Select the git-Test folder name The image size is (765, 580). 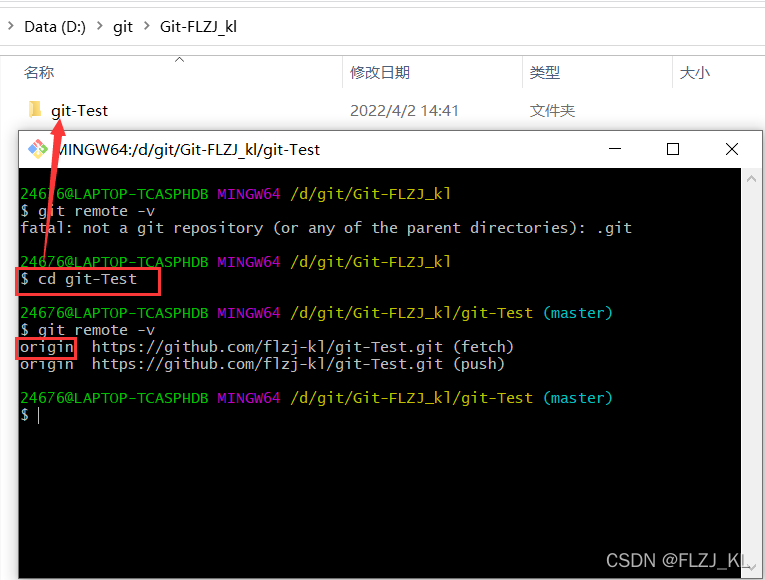pos(79,111)
